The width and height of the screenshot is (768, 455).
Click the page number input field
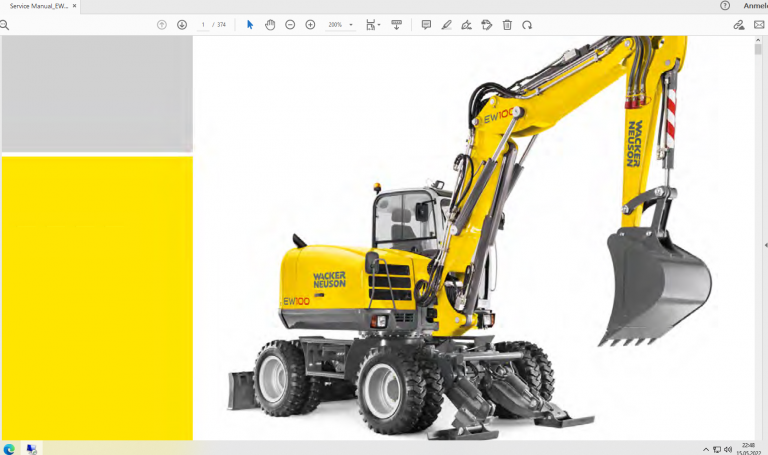[203, 24]
